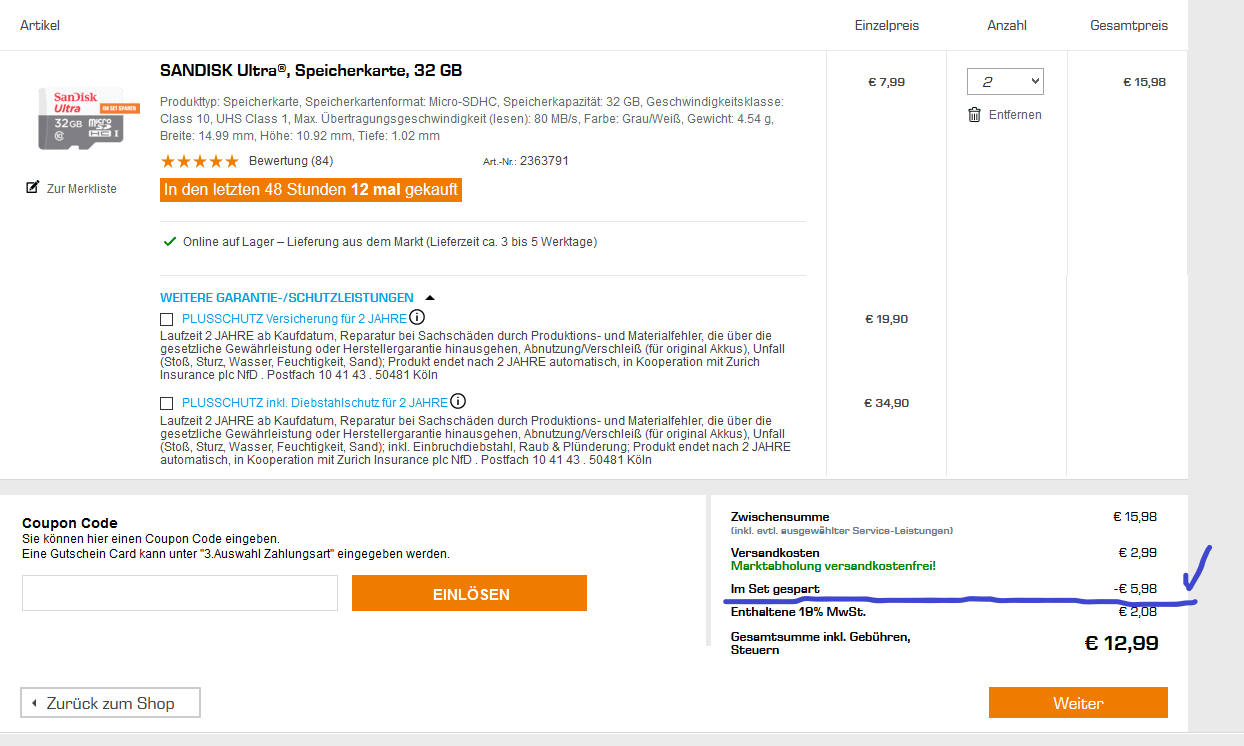Click the Entfernen link text

point(1015,115)
